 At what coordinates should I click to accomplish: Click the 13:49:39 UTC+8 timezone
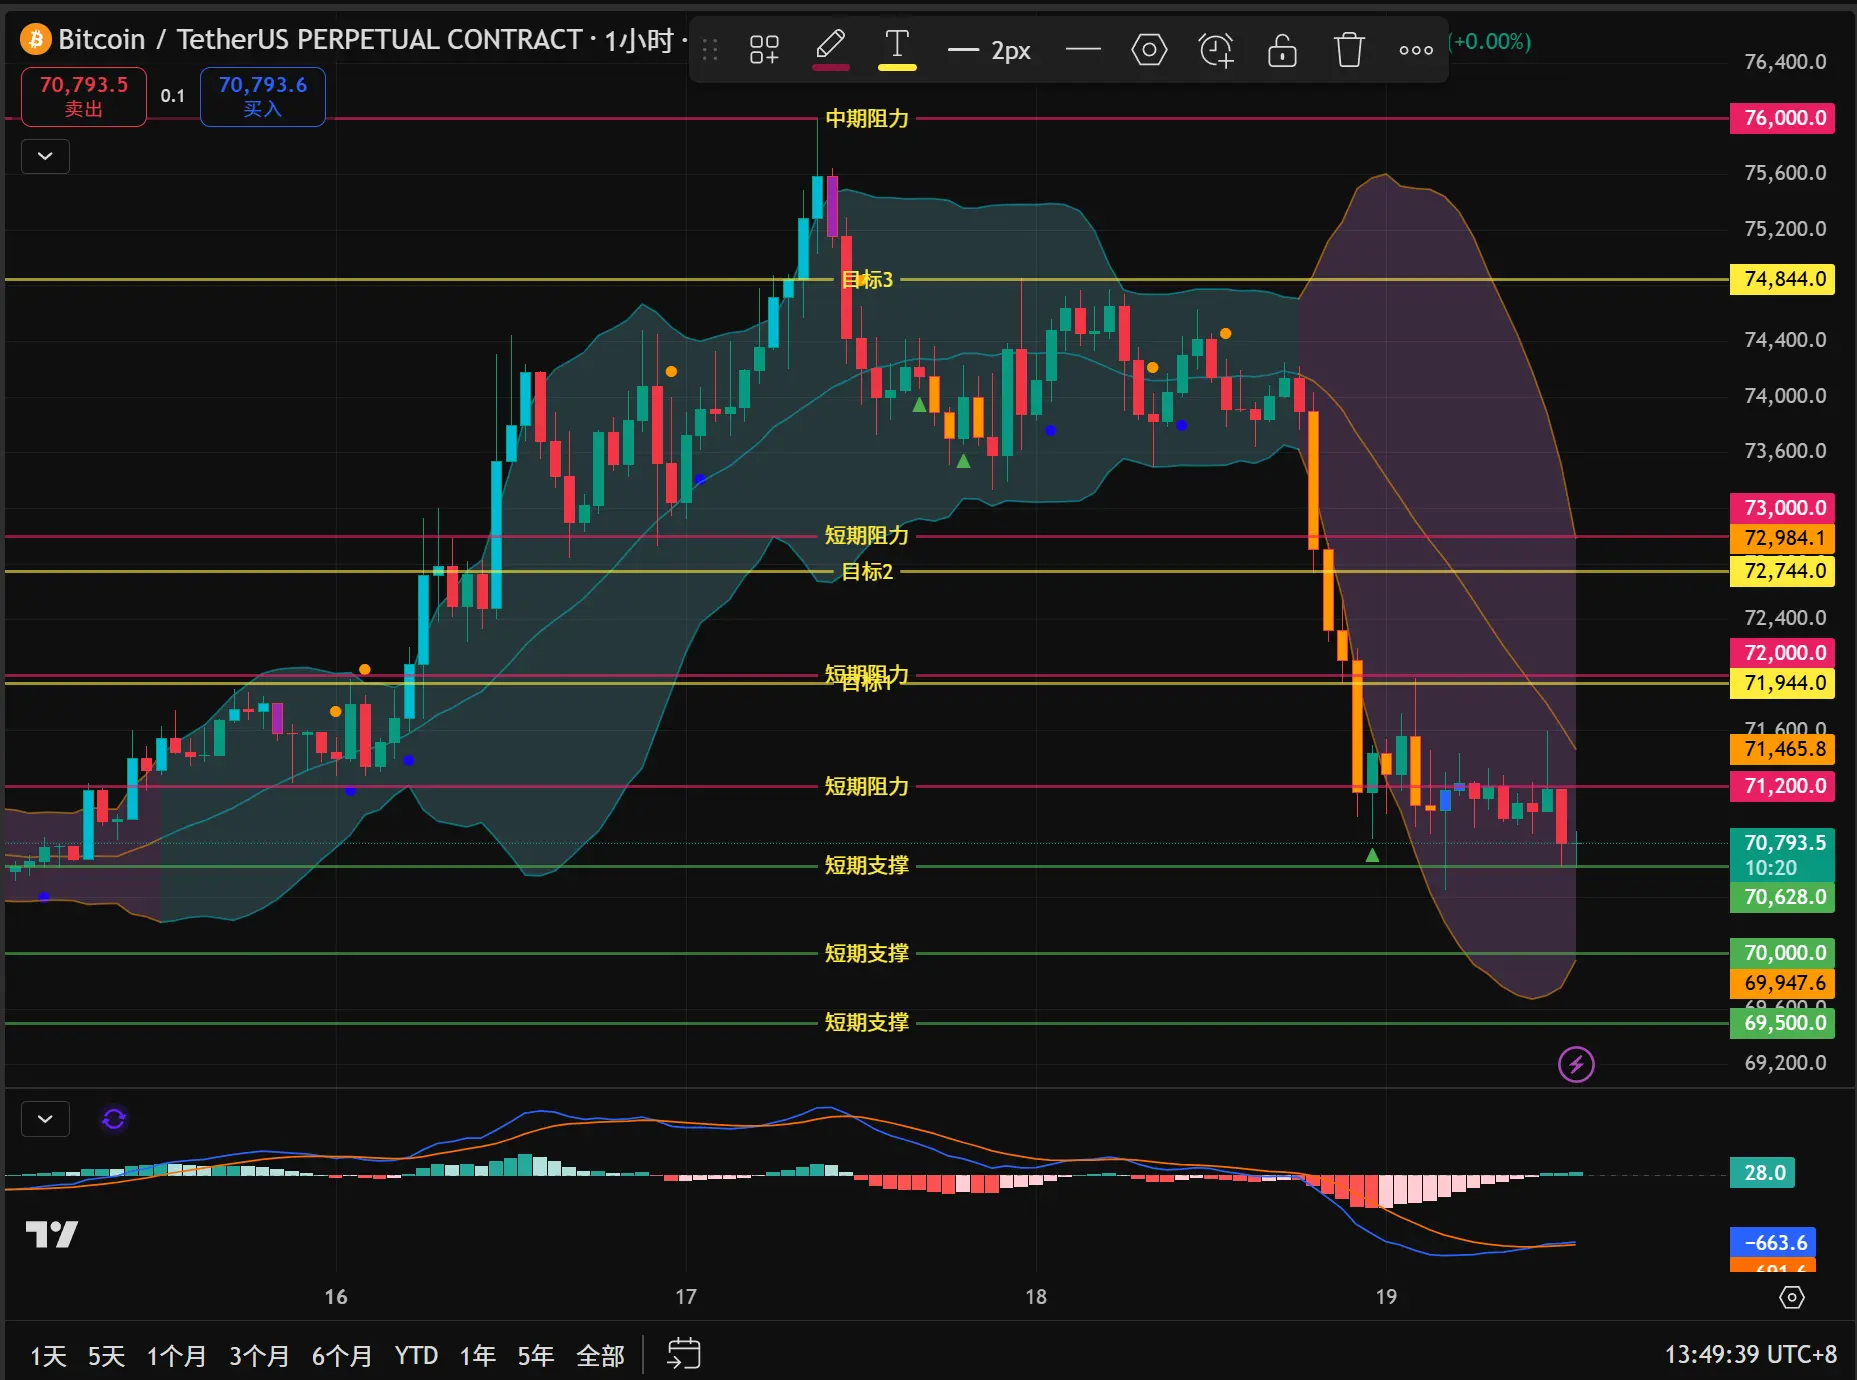coord(1750,1355)
